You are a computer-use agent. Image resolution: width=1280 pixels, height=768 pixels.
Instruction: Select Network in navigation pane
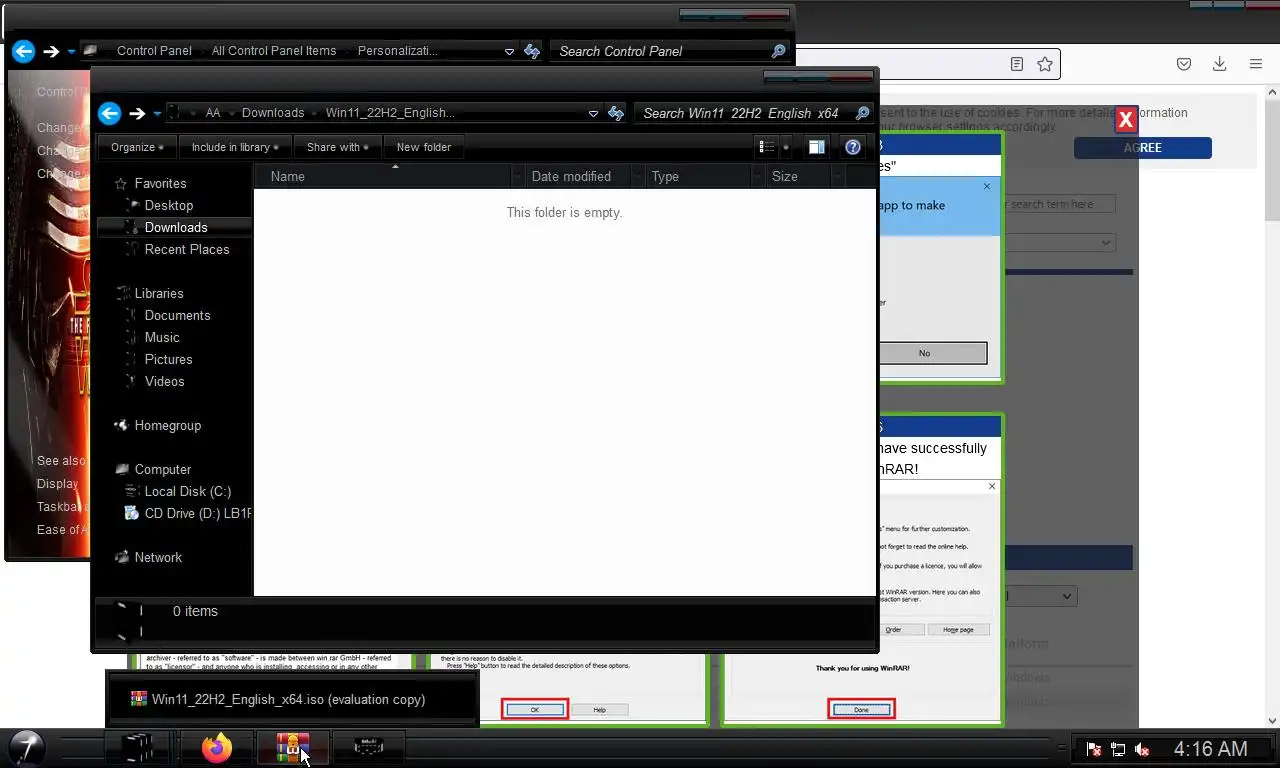(158, 557)
